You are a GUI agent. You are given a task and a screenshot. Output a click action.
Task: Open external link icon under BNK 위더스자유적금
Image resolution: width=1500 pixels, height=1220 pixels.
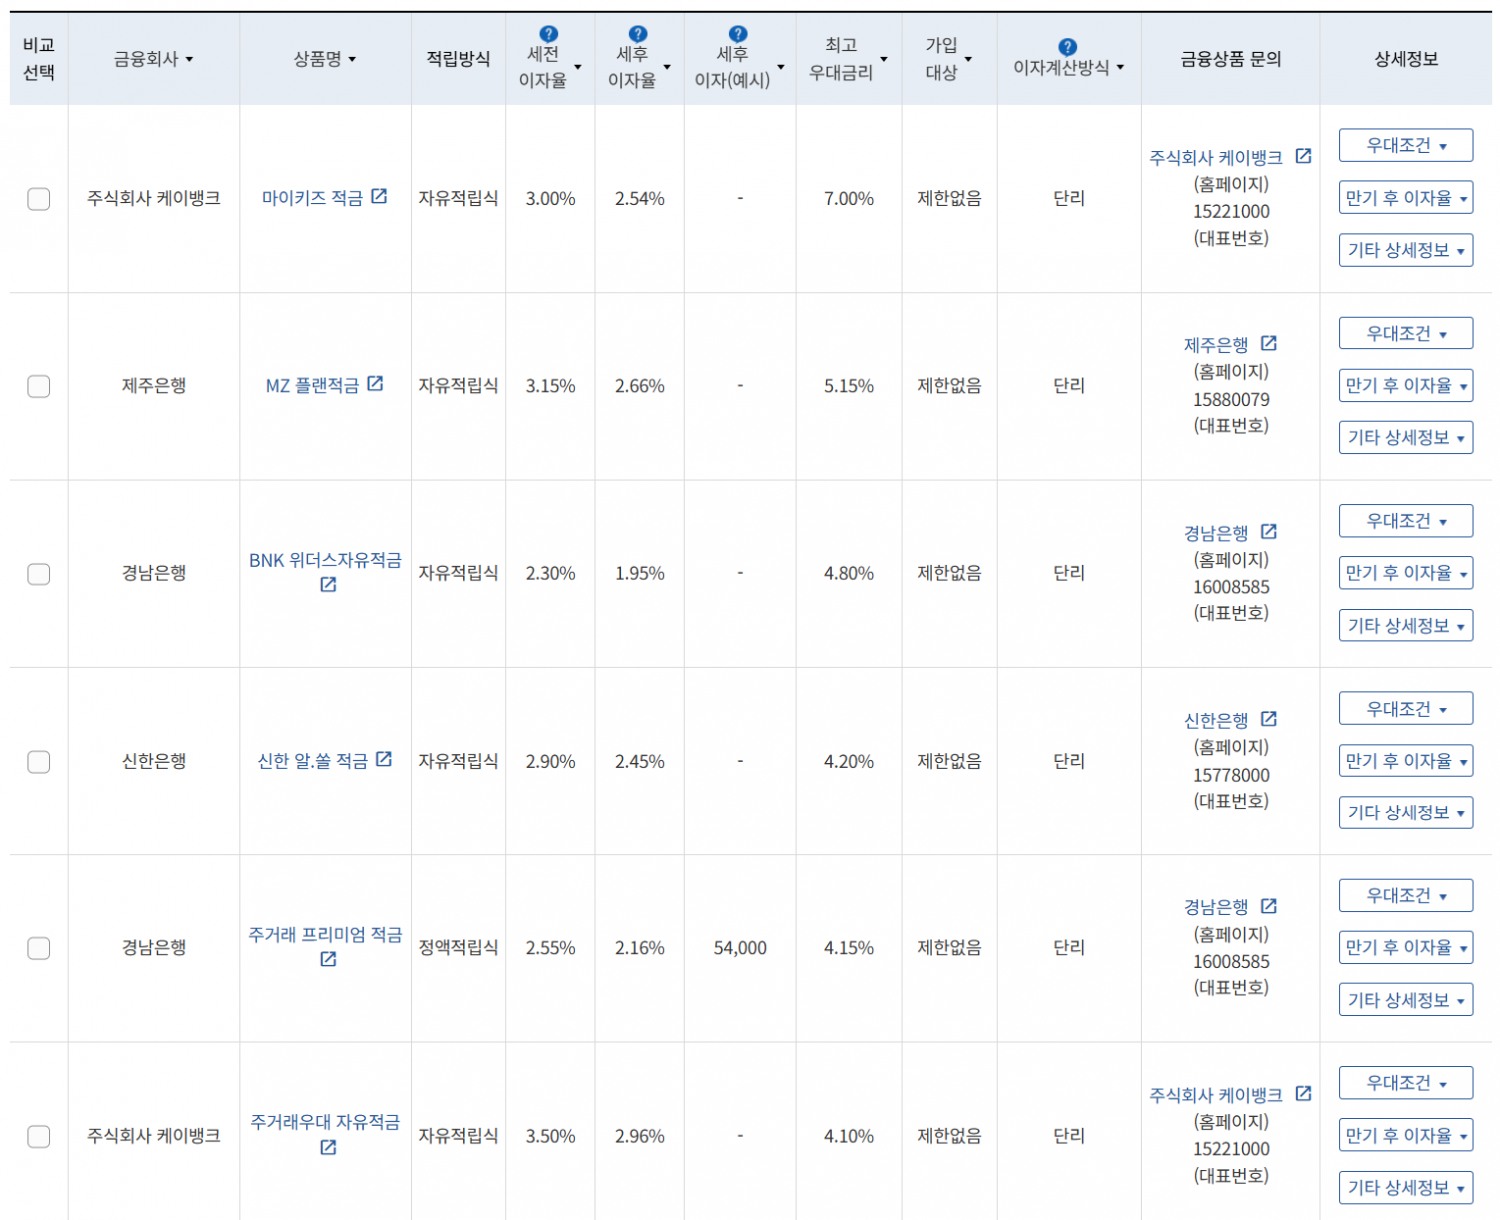[x=328, y=584]
